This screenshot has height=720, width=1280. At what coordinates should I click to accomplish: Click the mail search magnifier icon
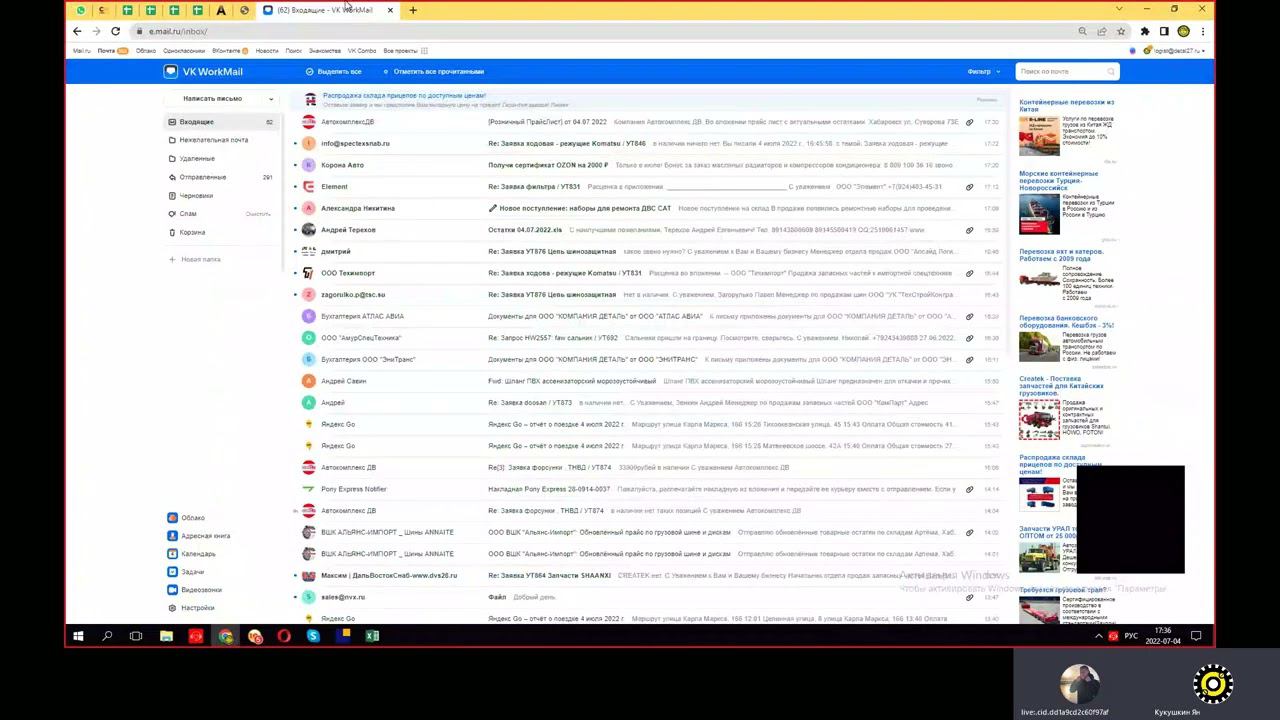1111,72
